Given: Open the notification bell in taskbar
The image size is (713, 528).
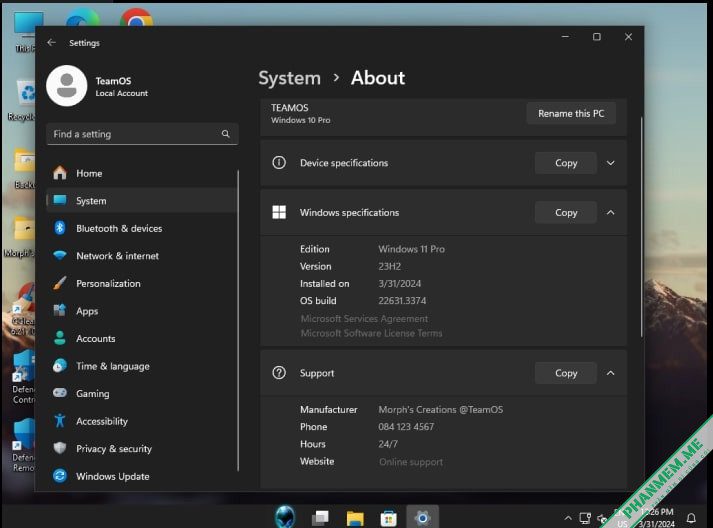Looking at the screenshot, I should click(691, 518).
